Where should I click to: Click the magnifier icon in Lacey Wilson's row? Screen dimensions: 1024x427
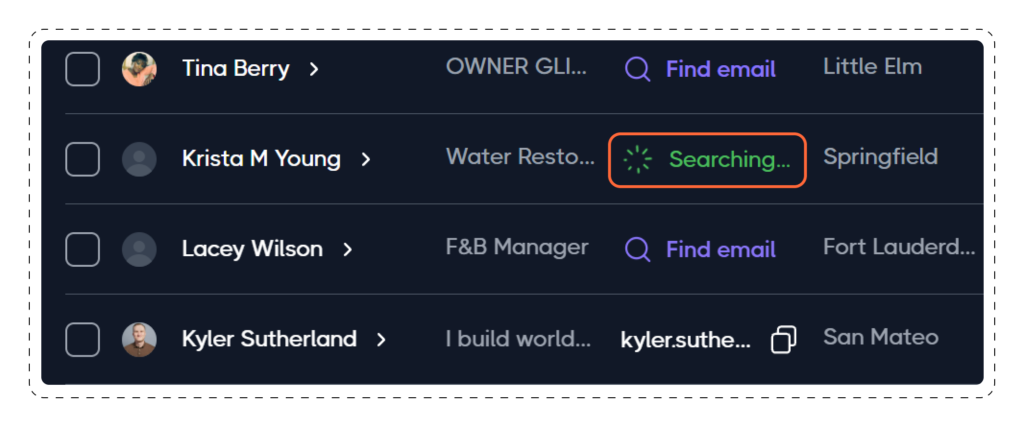tap(637, 249)
